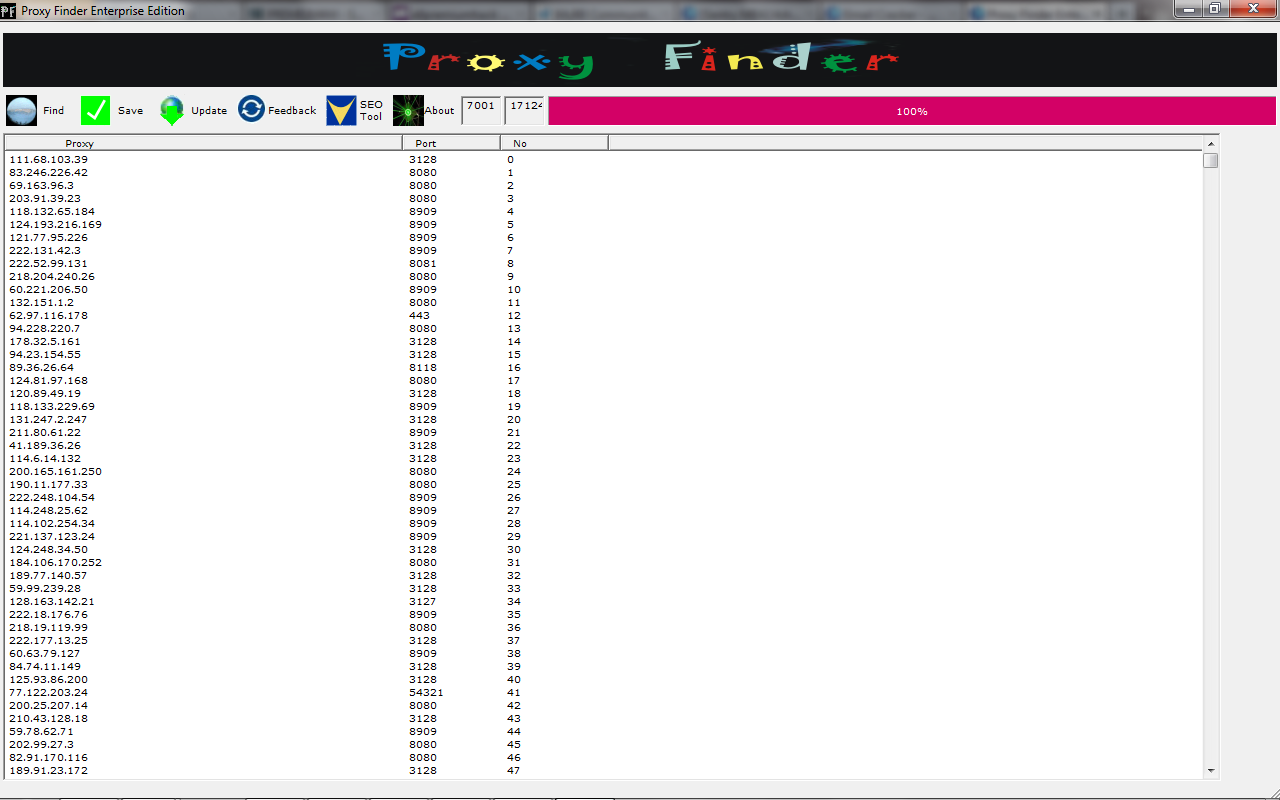This screenshot has height=800, width=1280.
Task: Select proxy 132.151.1.2
Action: [x=42, y=302]
